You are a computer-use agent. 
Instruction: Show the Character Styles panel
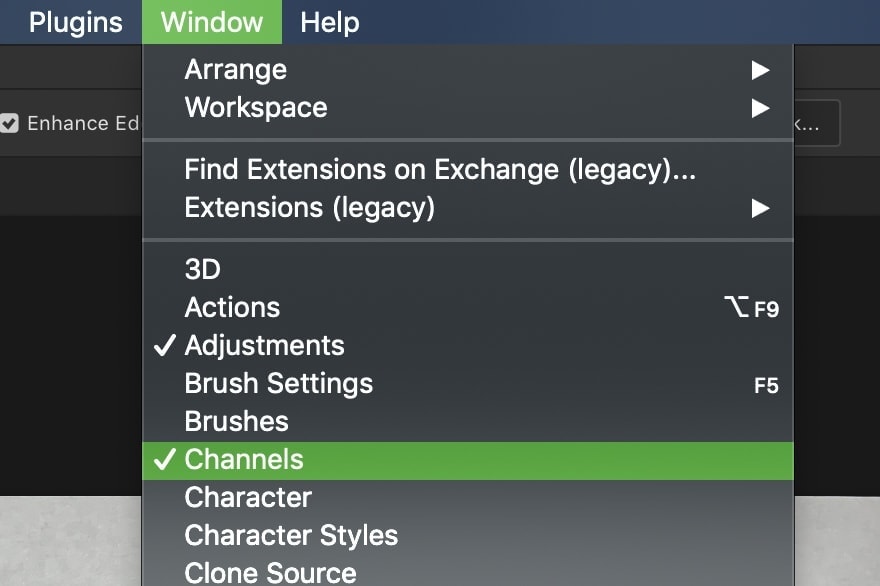coord(468,535)
